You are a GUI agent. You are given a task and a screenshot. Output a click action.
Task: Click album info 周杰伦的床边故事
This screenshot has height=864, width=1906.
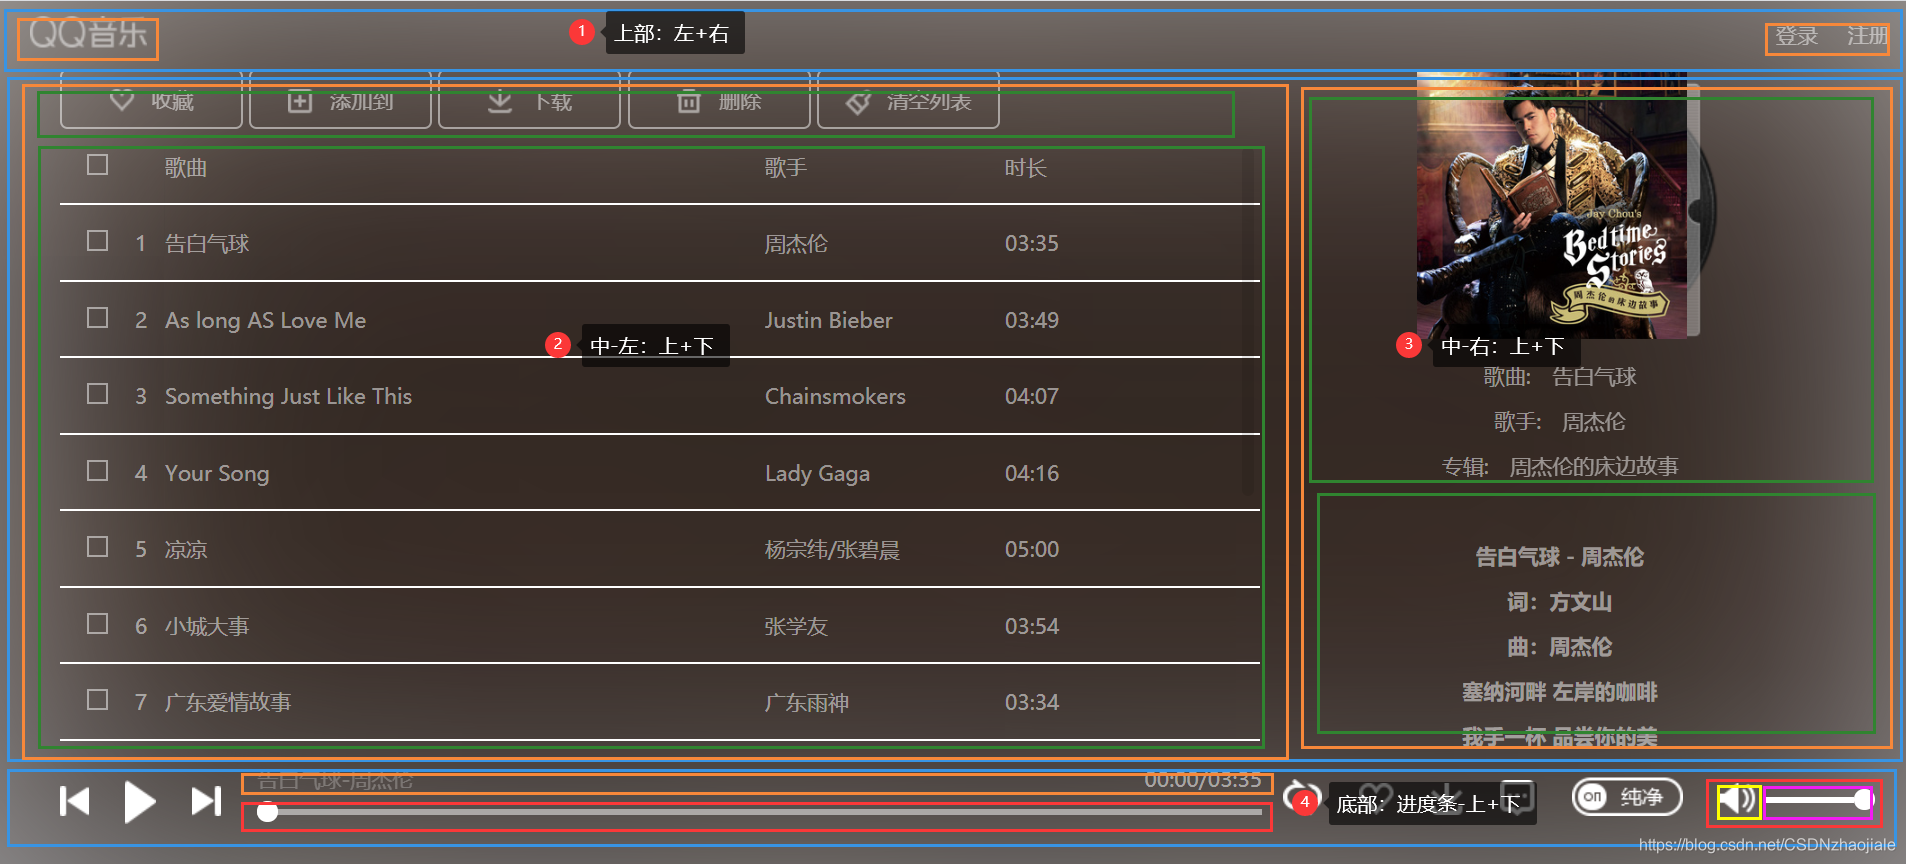coord(1594,467)
